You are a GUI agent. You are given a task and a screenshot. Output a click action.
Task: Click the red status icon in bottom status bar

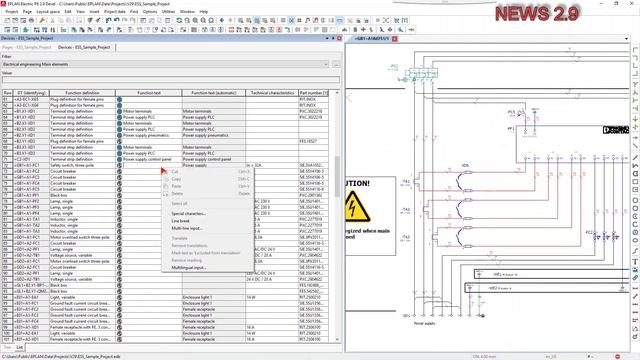coord(617,357)
